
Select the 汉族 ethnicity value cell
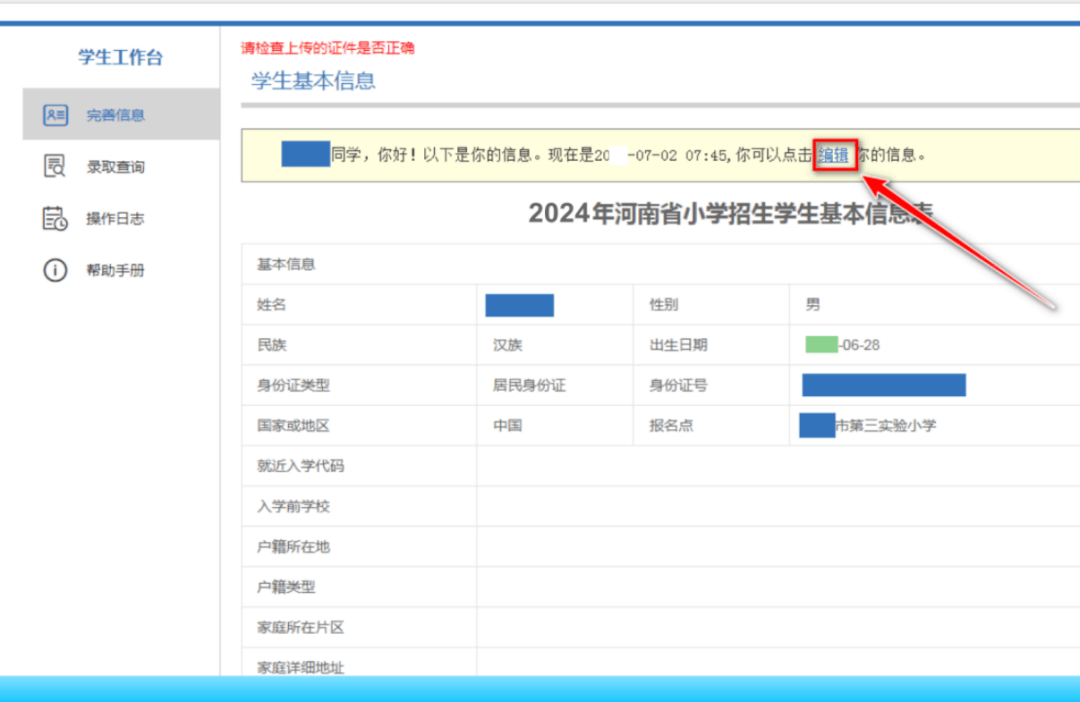[507, 345]
